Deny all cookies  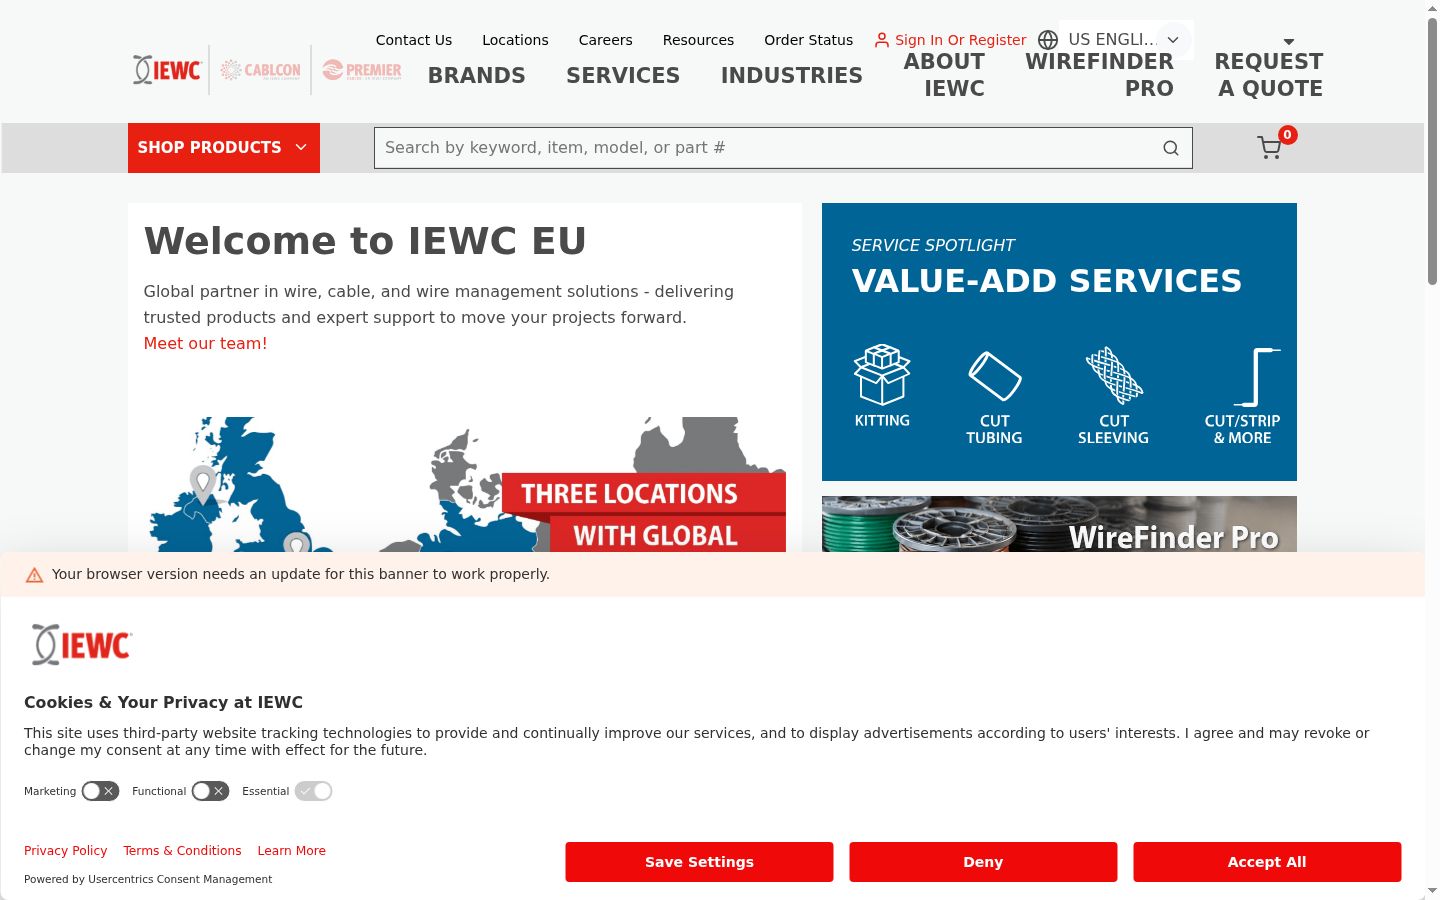983,862
